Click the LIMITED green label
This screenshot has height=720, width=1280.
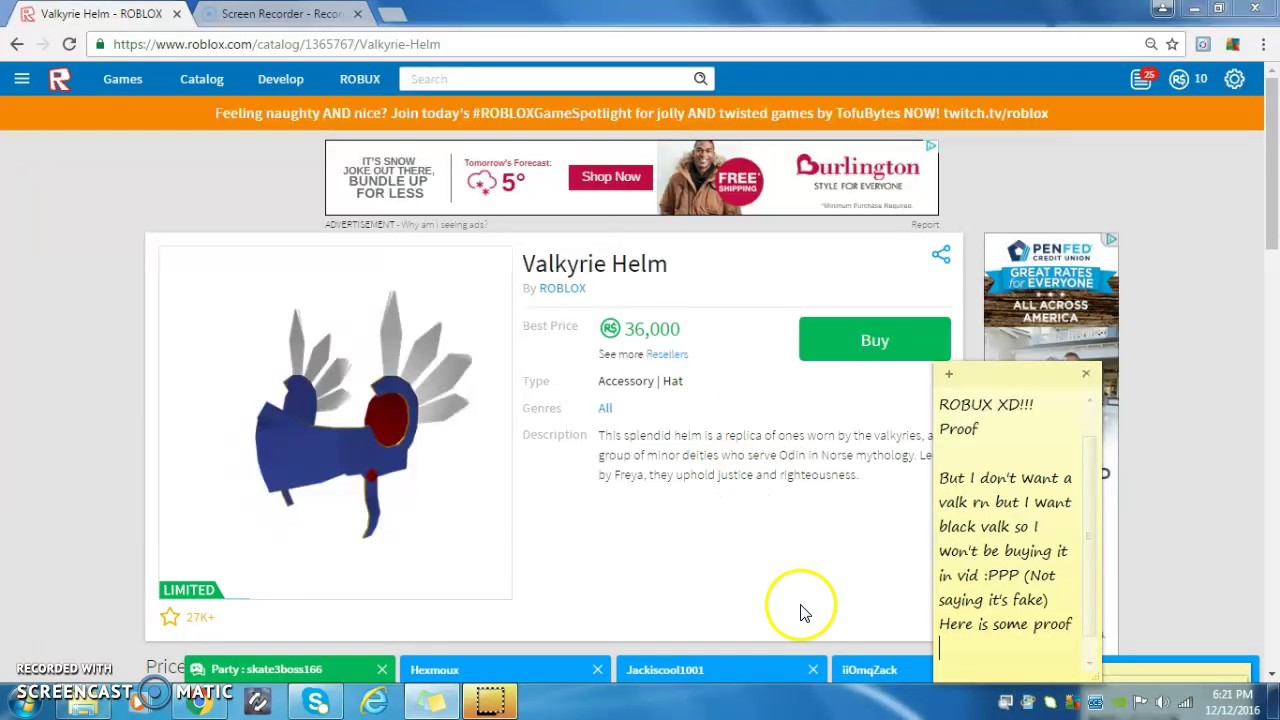coord(189,590)
